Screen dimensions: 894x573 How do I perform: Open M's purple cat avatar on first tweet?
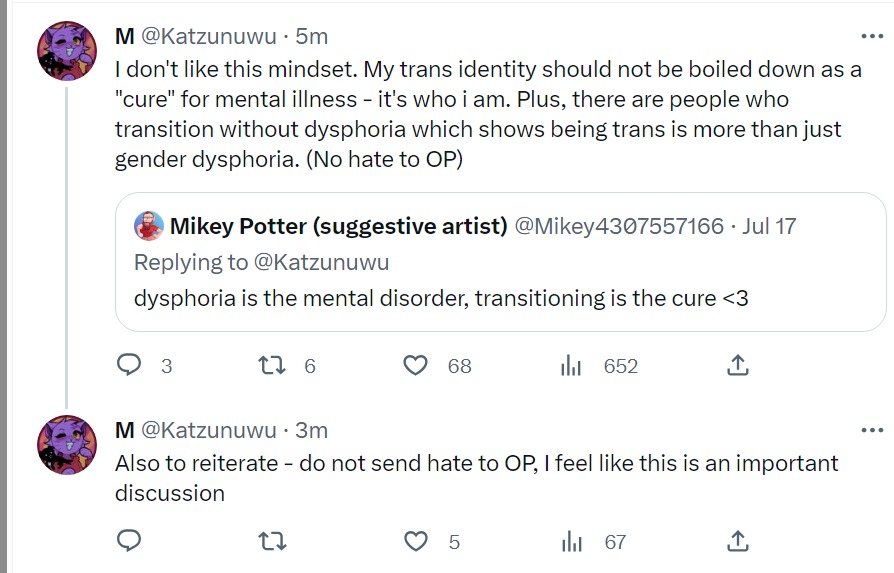67,51
